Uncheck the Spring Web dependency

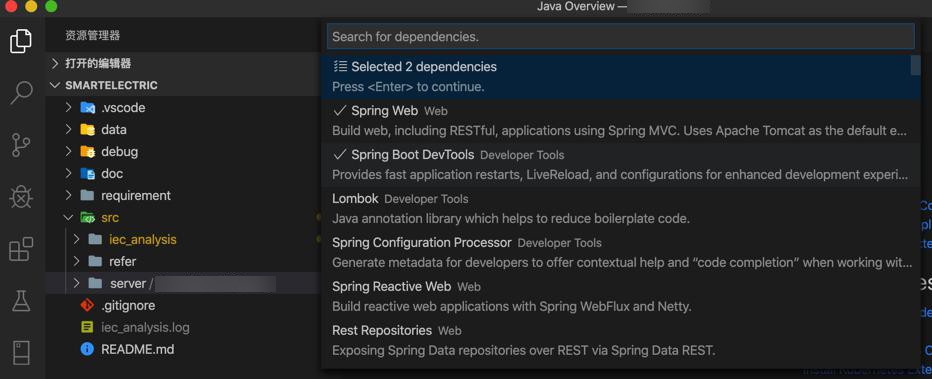click(x=621, y=121)
